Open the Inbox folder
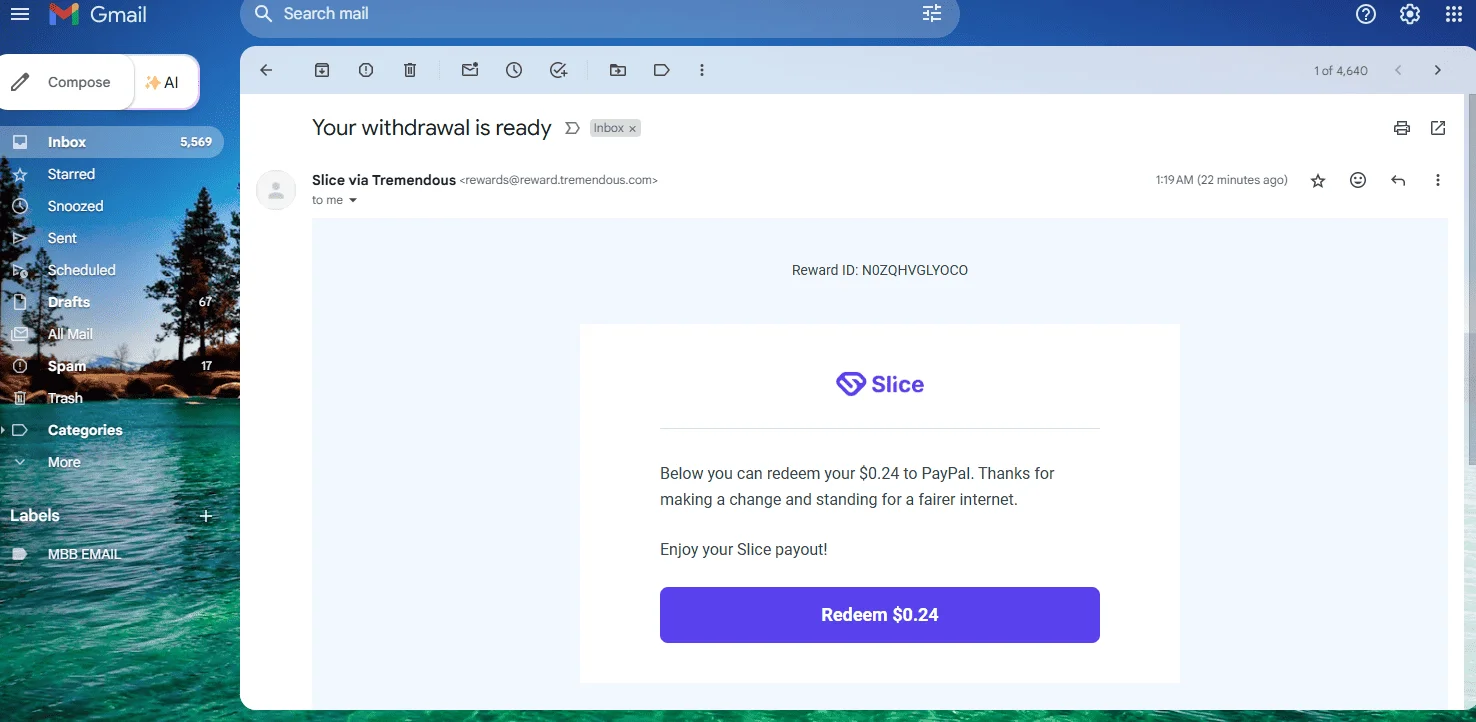The image size is (1476, 722). (112, 142)
